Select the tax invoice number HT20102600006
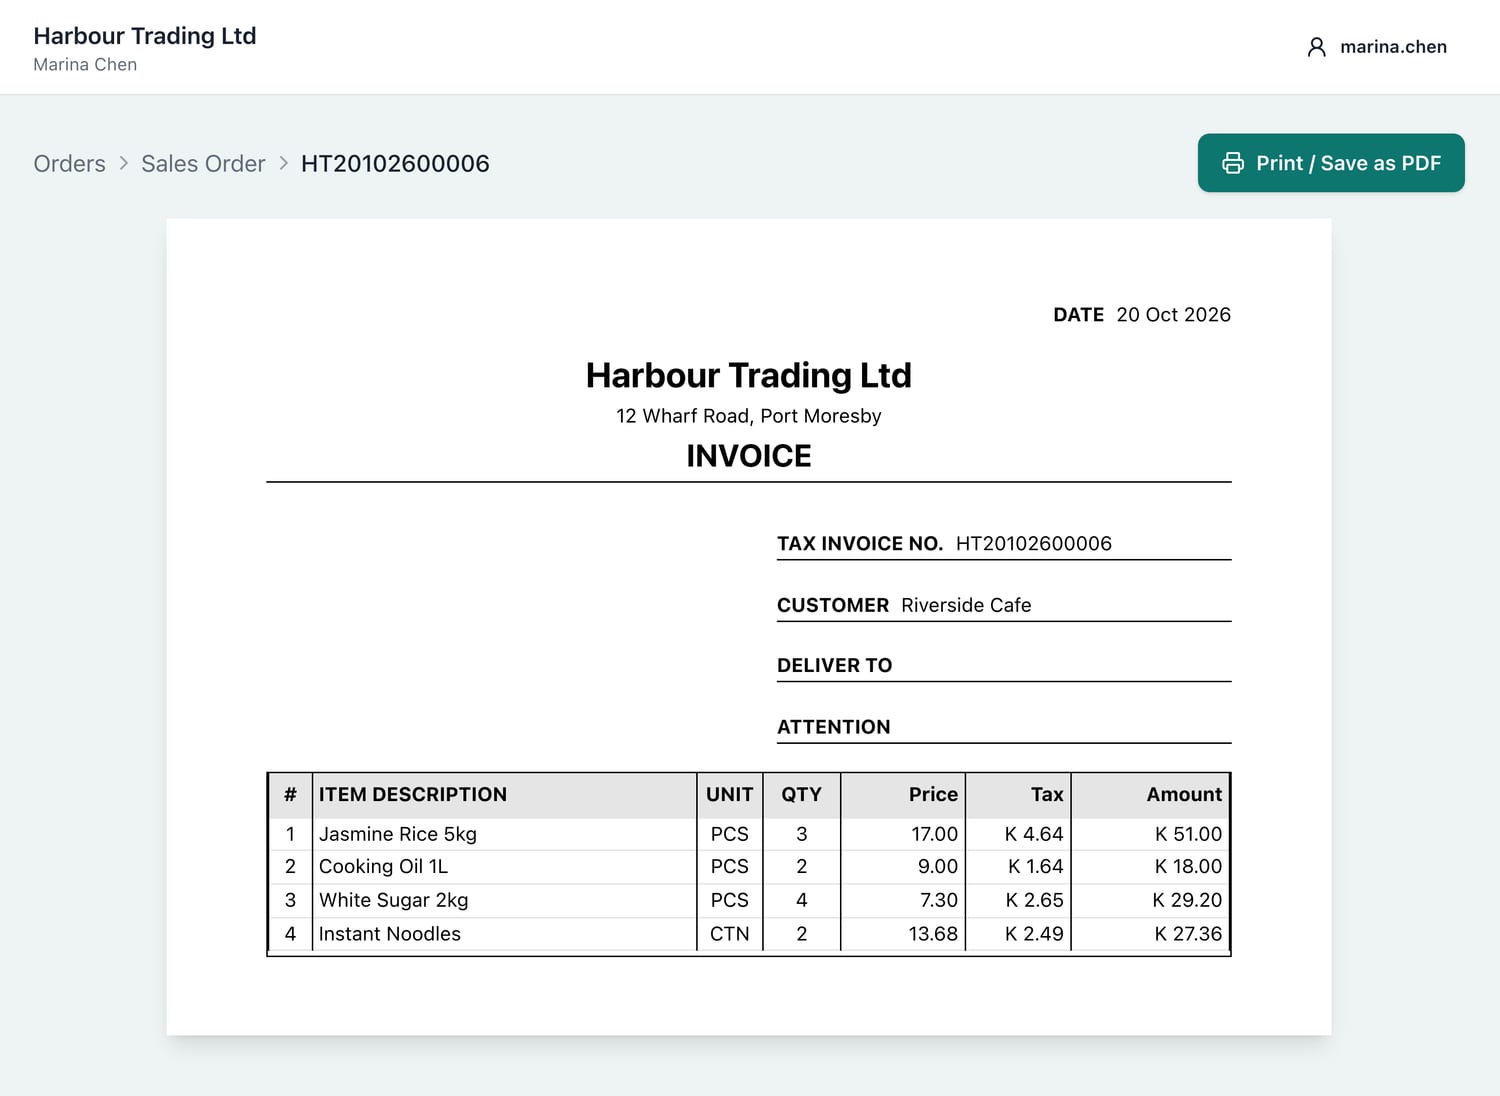This screenshot has width=1500, height=1096. (x=1034, y=544)
